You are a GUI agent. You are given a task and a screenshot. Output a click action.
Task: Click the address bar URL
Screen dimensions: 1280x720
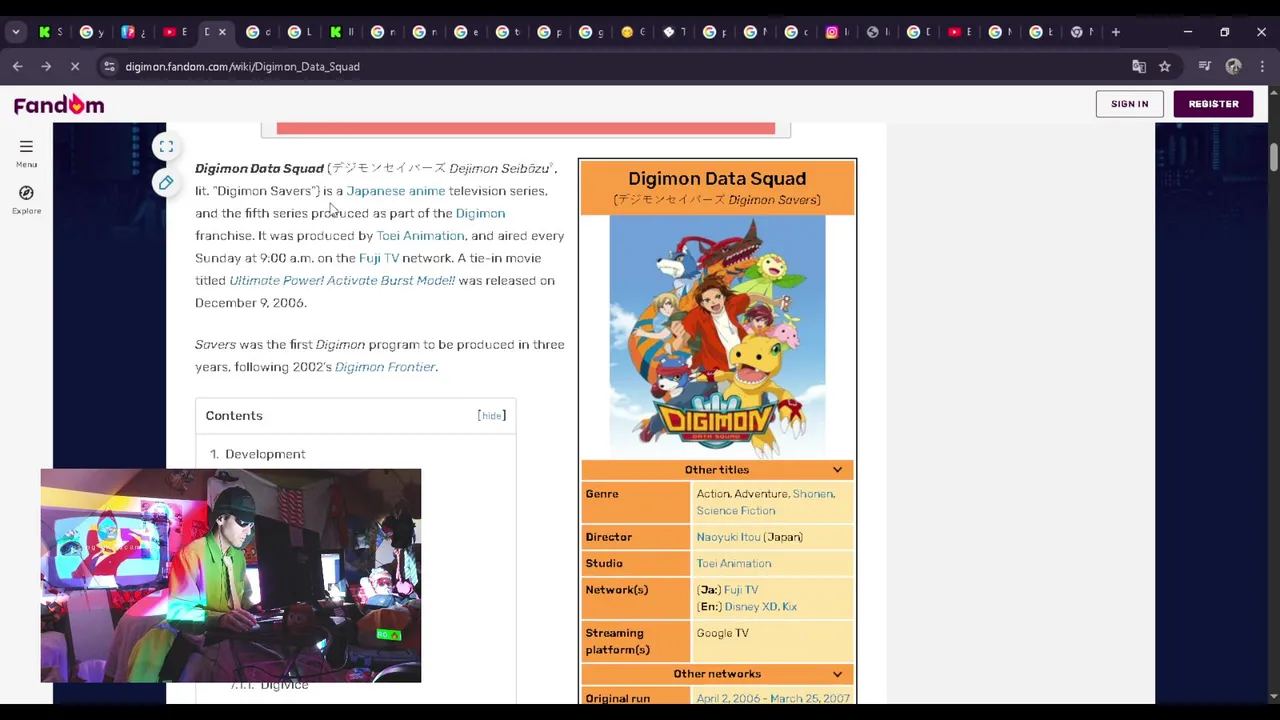click(242, 66)
